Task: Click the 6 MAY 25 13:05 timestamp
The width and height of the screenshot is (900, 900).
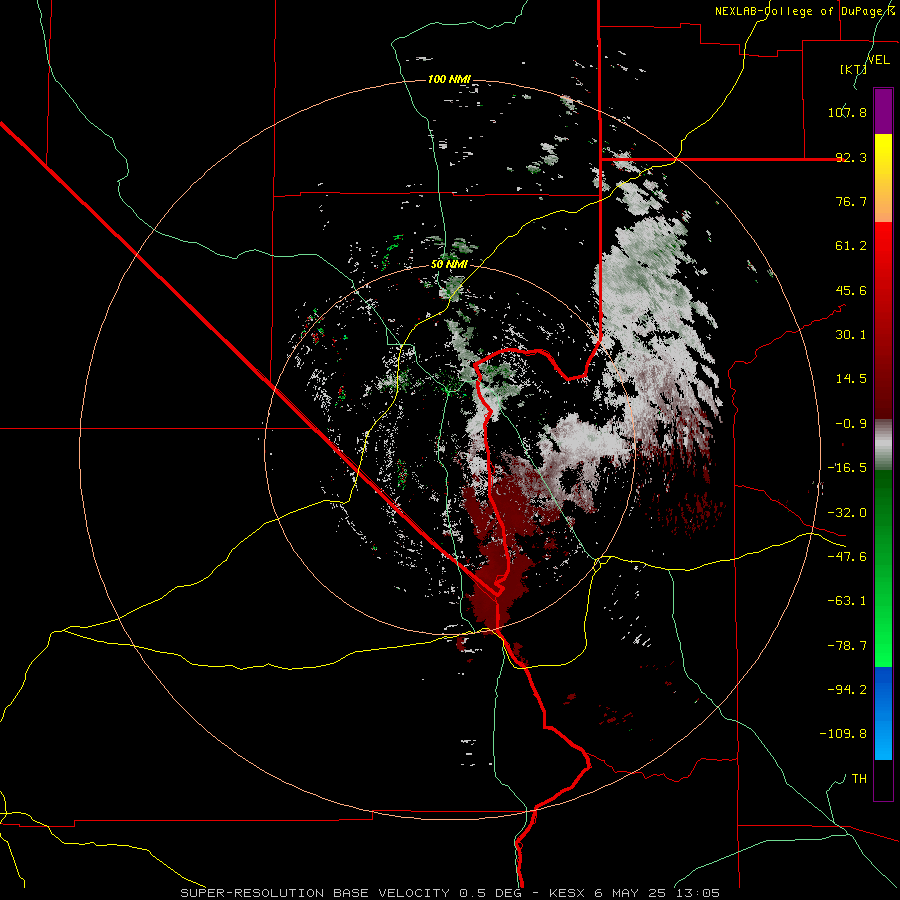Action: click(x=657, y=893)
